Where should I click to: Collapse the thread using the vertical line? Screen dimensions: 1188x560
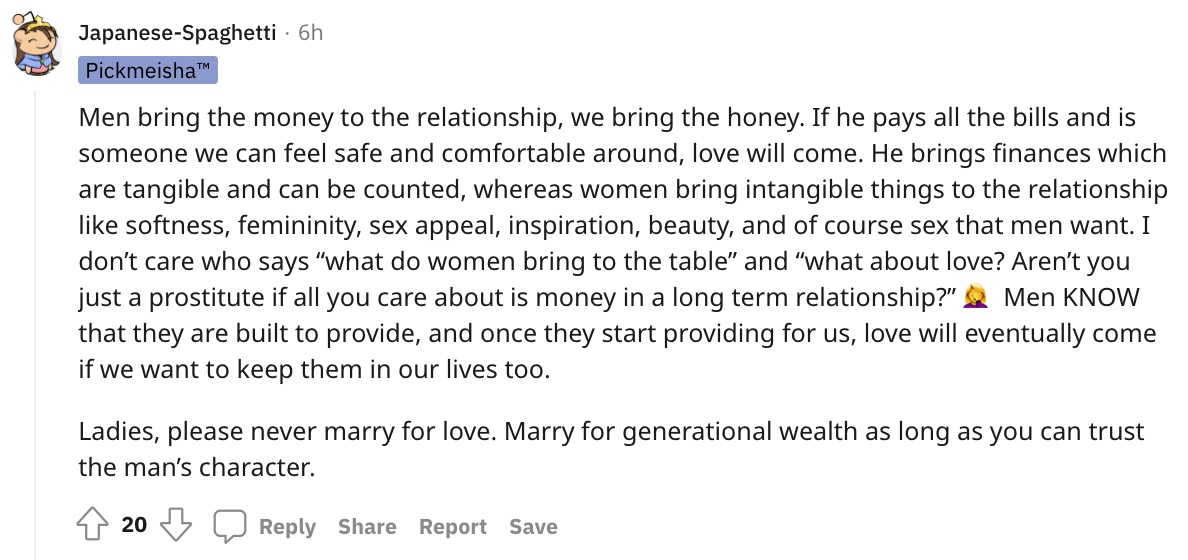click(35, 324)
